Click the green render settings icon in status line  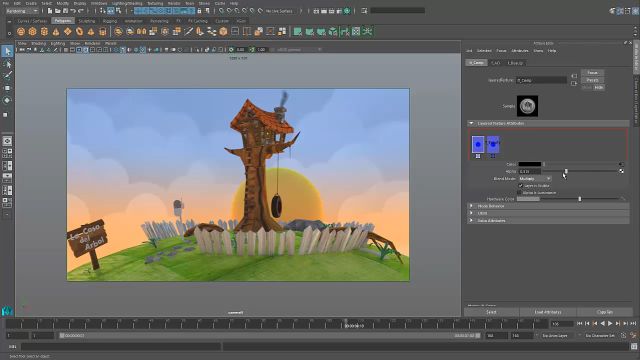(347, 11)
